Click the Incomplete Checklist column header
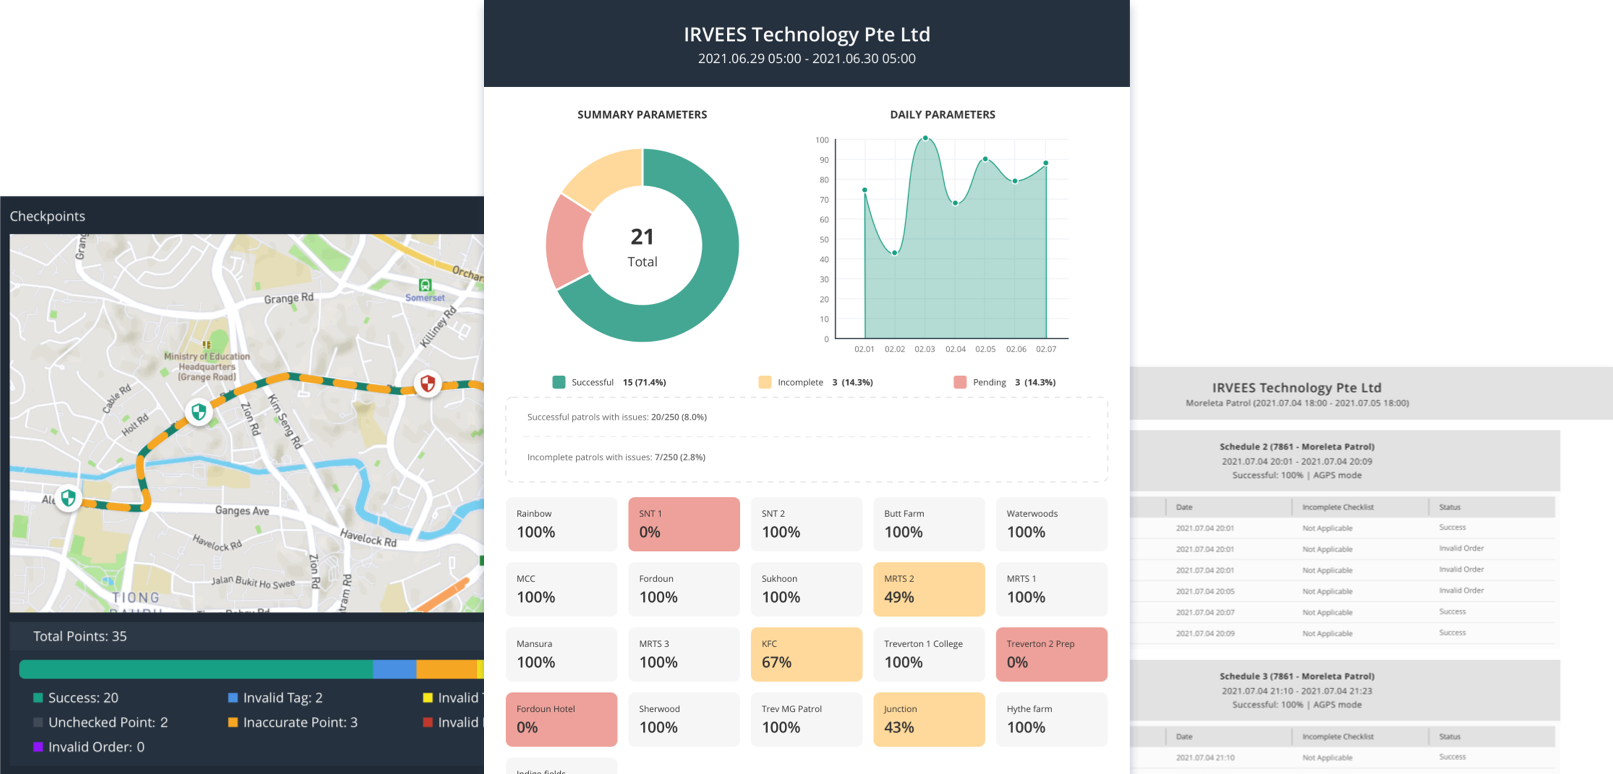This screenshot has height=774, width=1613. coord(1338,507)
